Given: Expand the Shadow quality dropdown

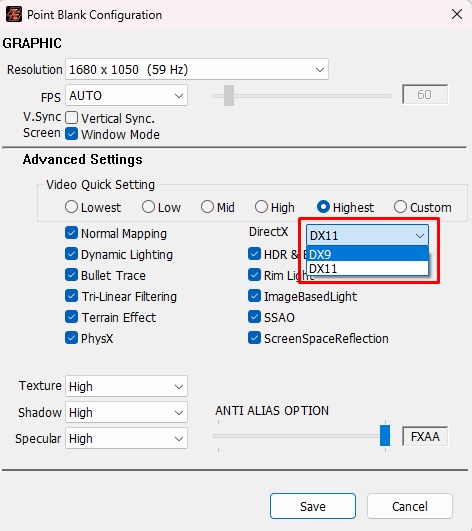Looking at the screenshot, I should [x=126, y=412].
